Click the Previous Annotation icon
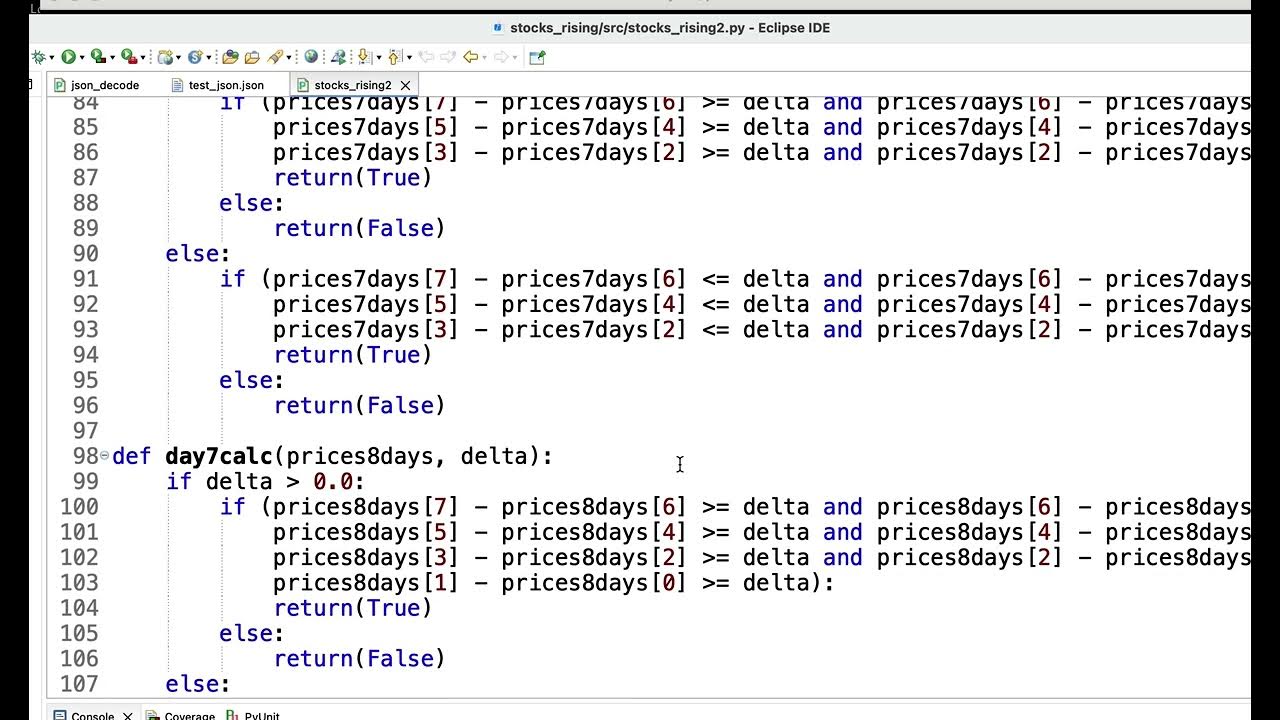The image size is (1280, 720). tap(394, 57)
